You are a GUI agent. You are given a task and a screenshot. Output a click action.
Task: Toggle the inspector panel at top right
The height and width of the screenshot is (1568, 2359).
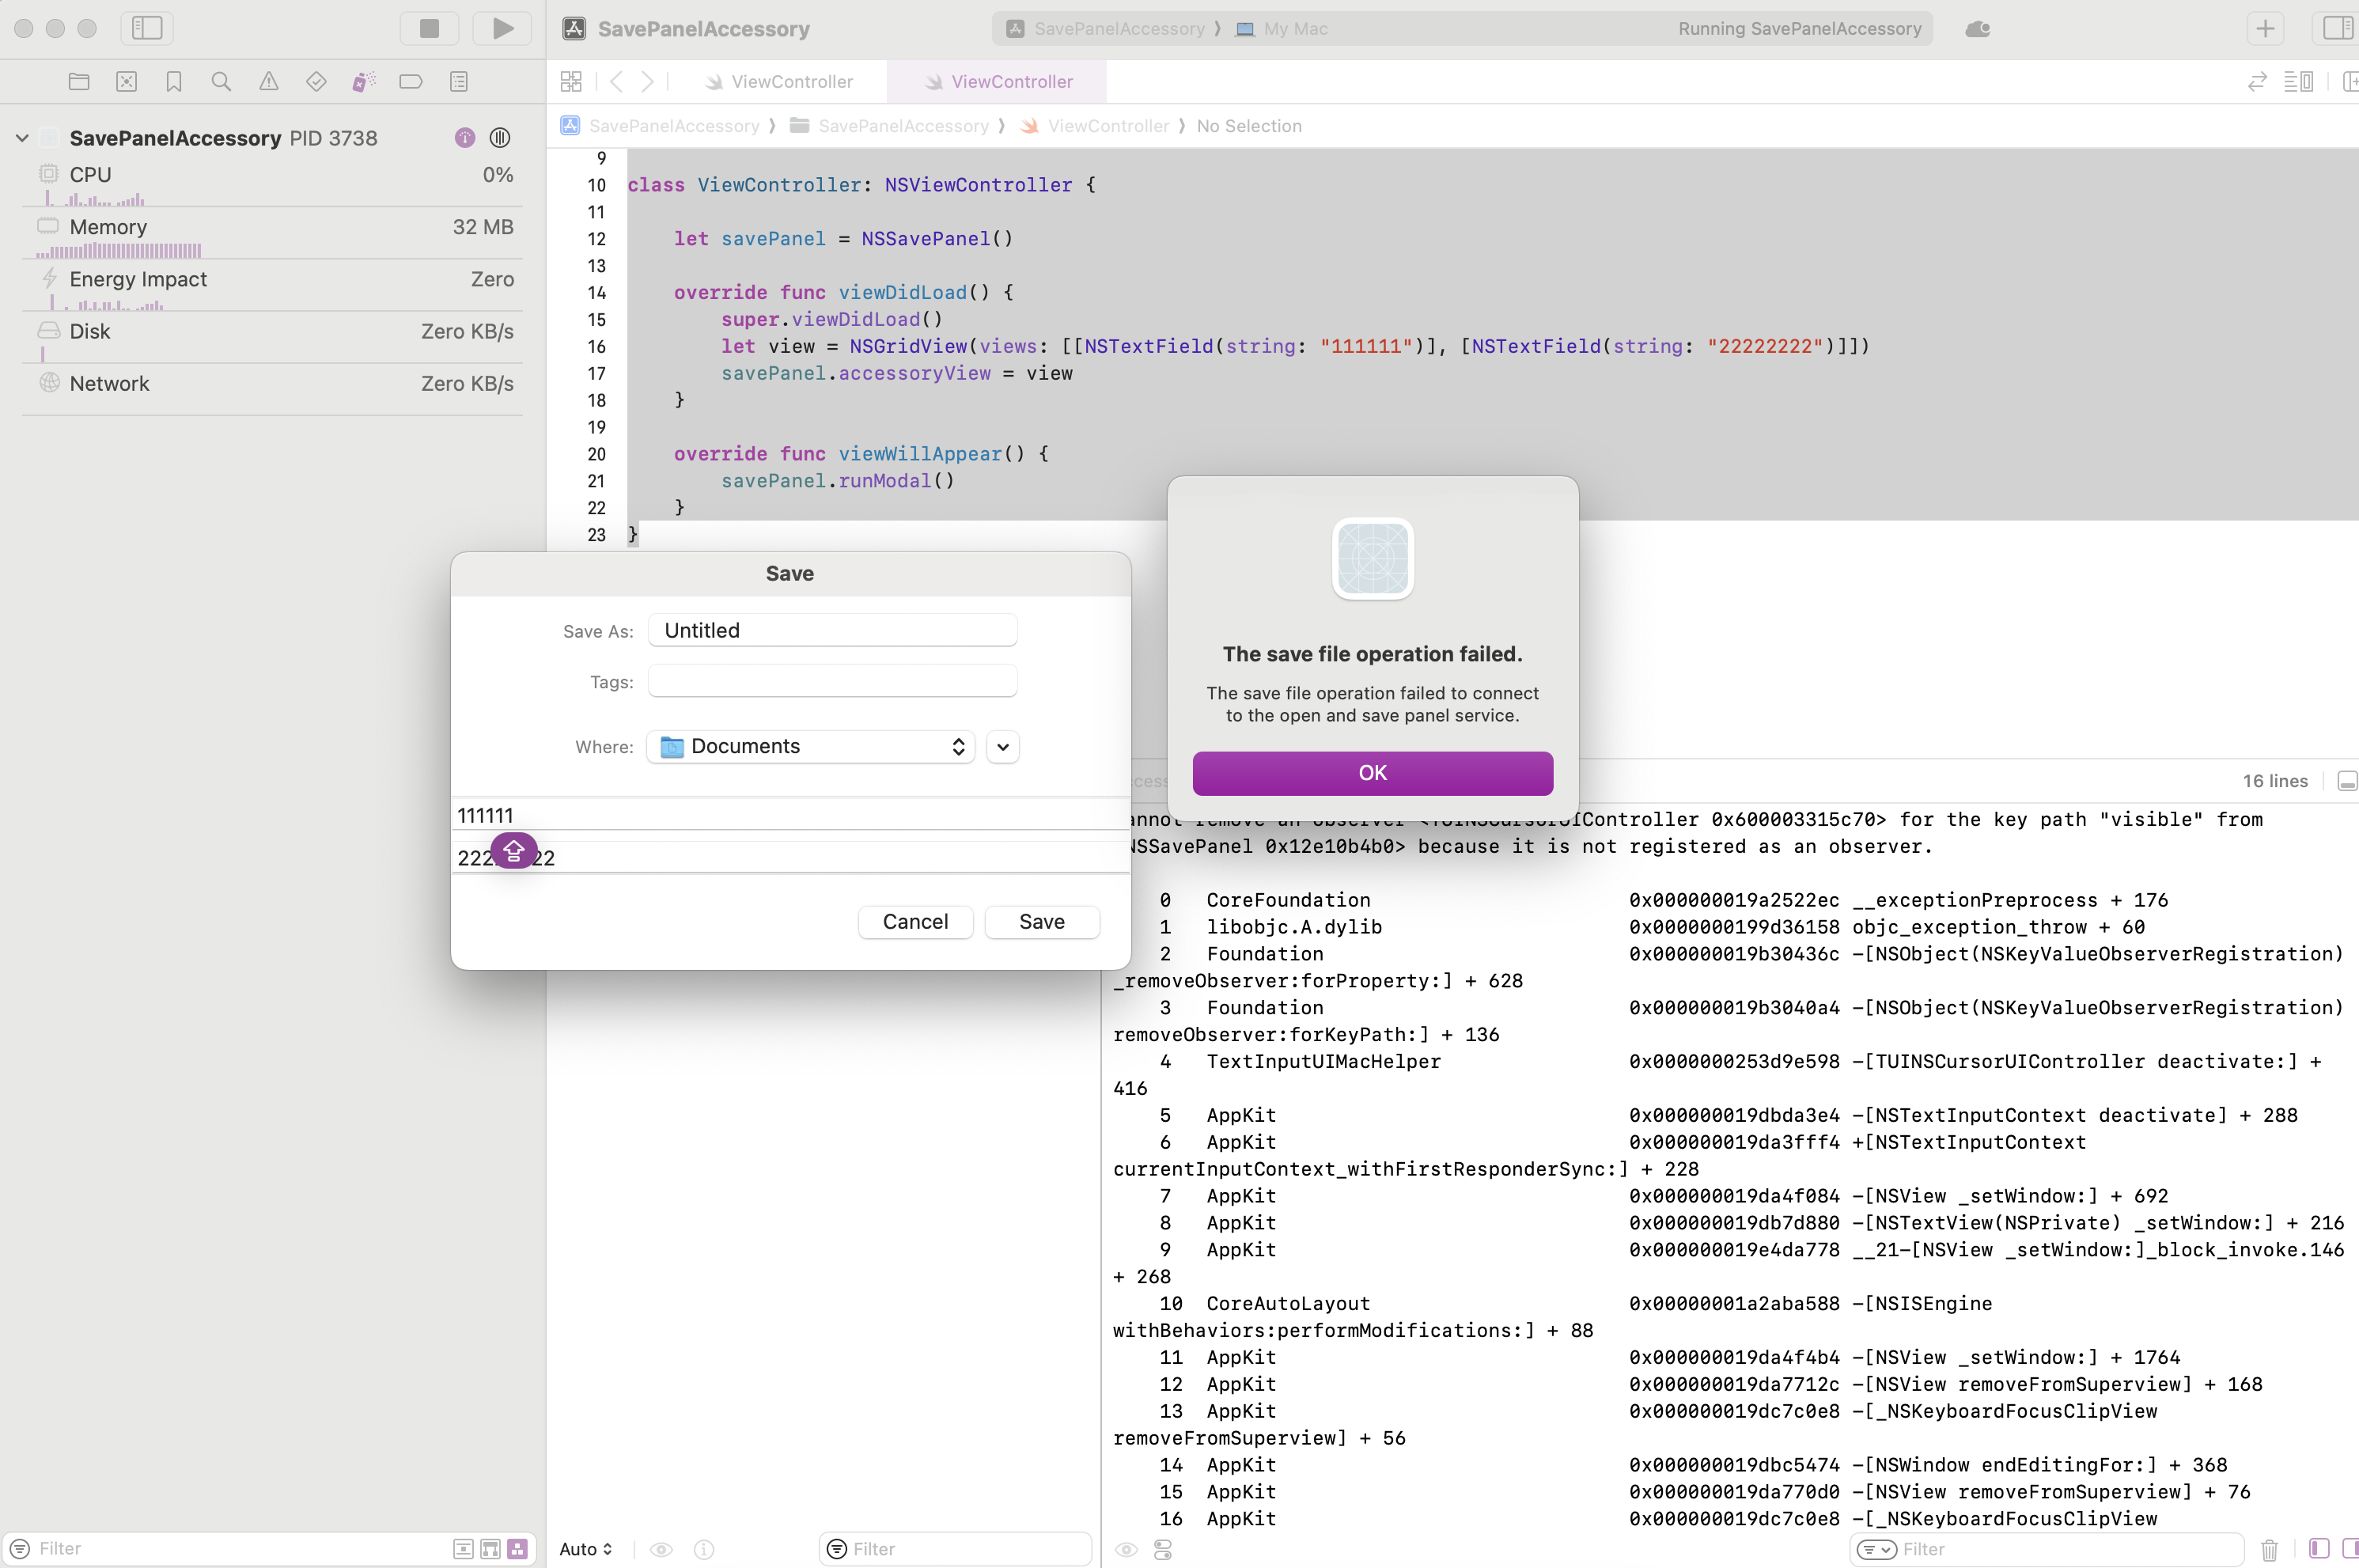[2337, 28]
